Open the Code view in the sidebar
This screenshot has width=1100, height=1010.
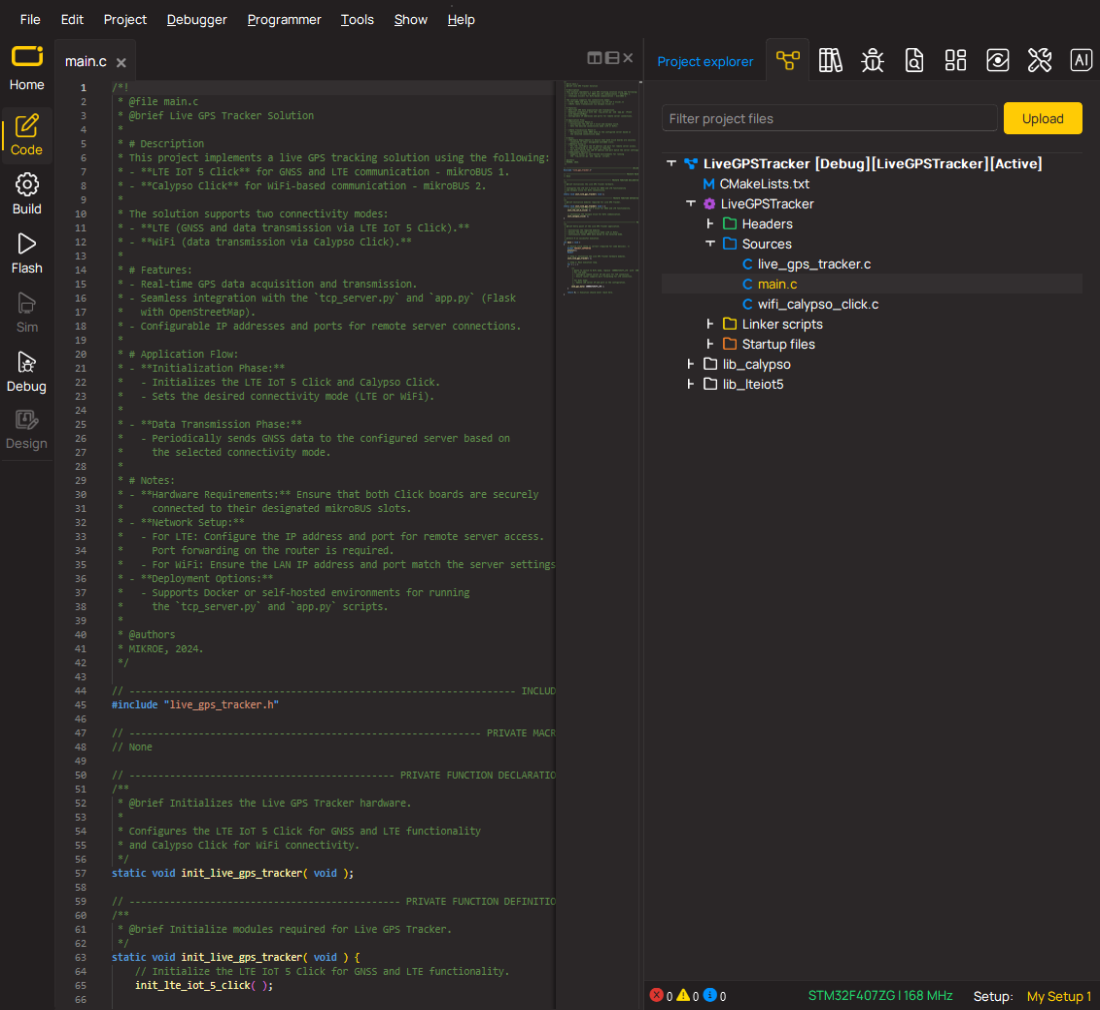[x=27, y=135]
